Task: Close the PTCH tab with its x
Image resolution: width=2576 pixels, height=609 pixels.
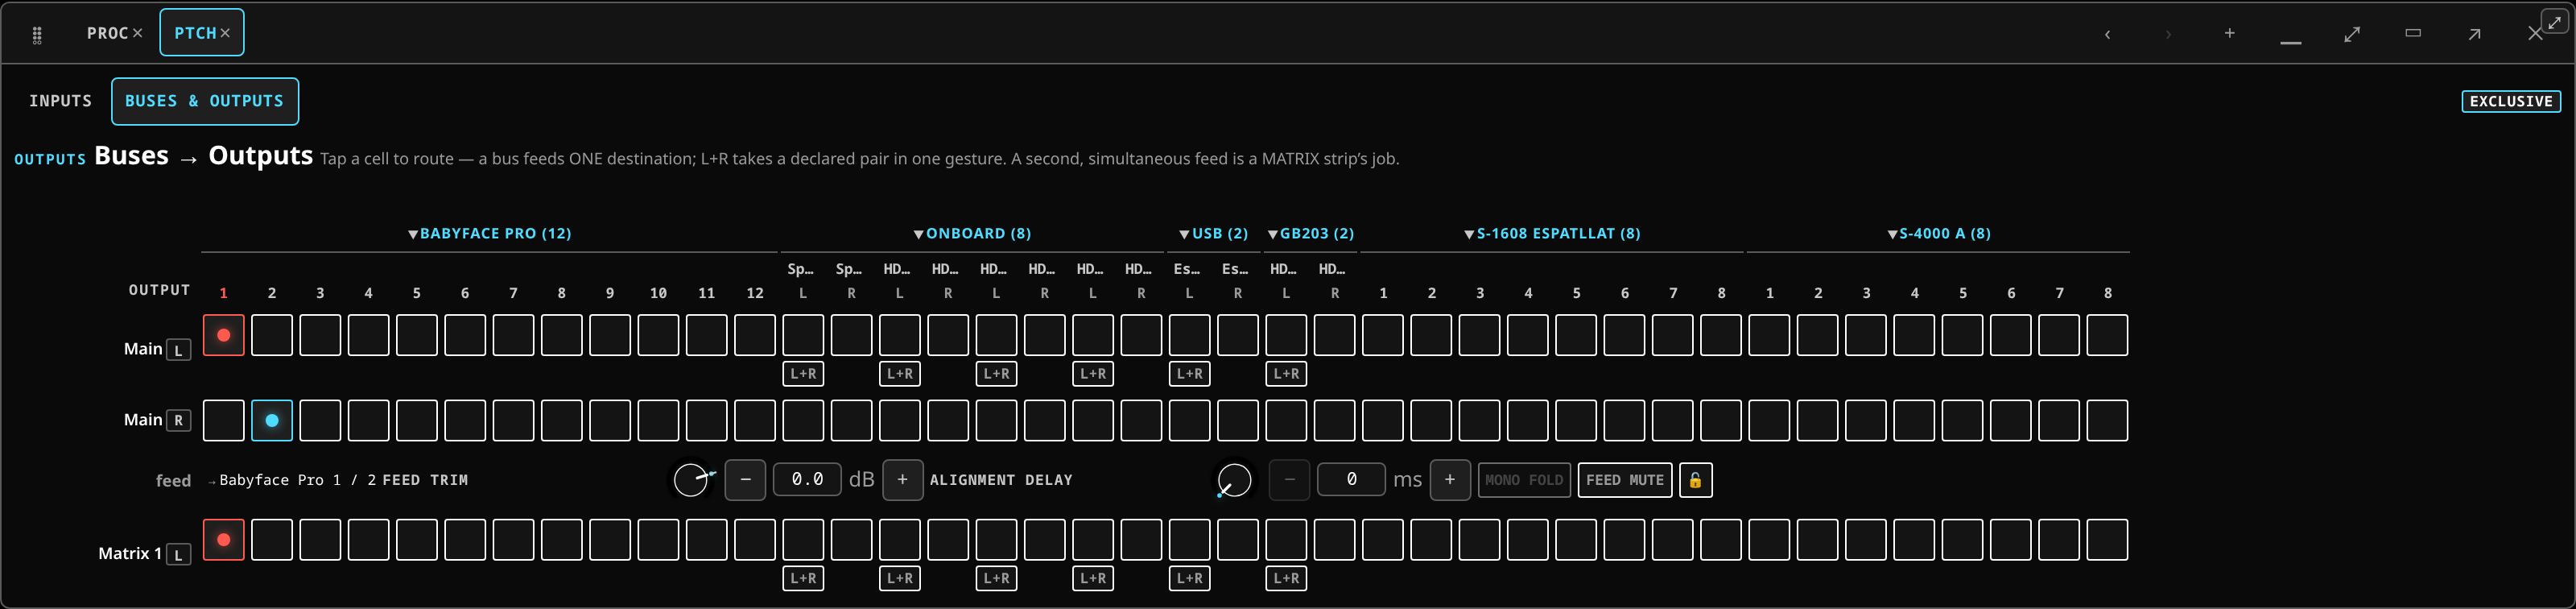Action: pyautogui.click(x=226, y=33)
